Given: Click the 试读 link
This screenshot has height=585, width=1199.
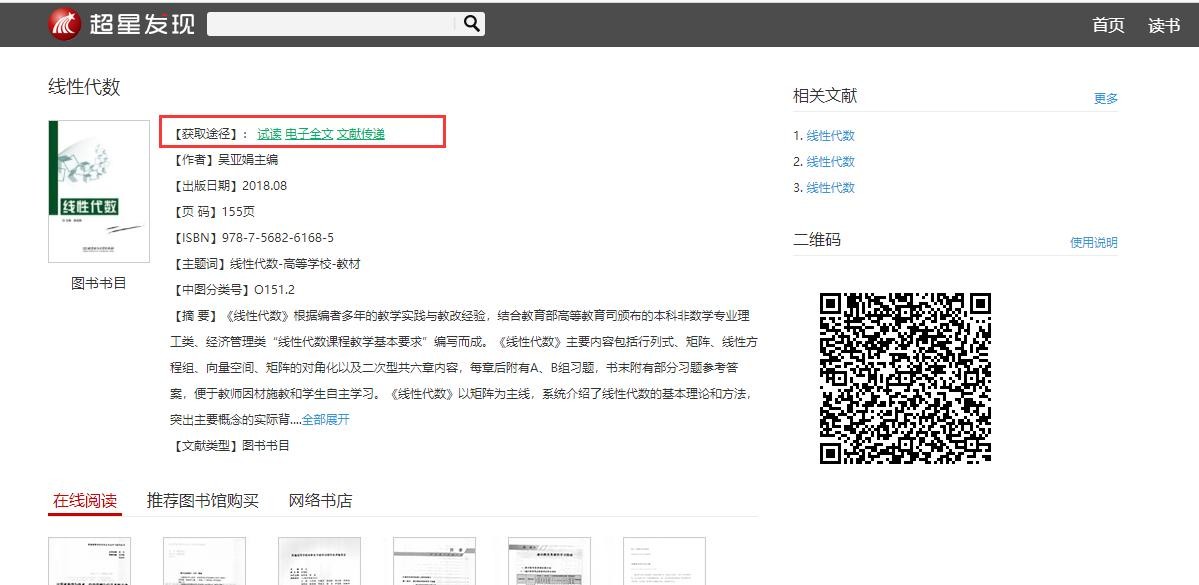Looking at the screenshot, I should (269, 134).
